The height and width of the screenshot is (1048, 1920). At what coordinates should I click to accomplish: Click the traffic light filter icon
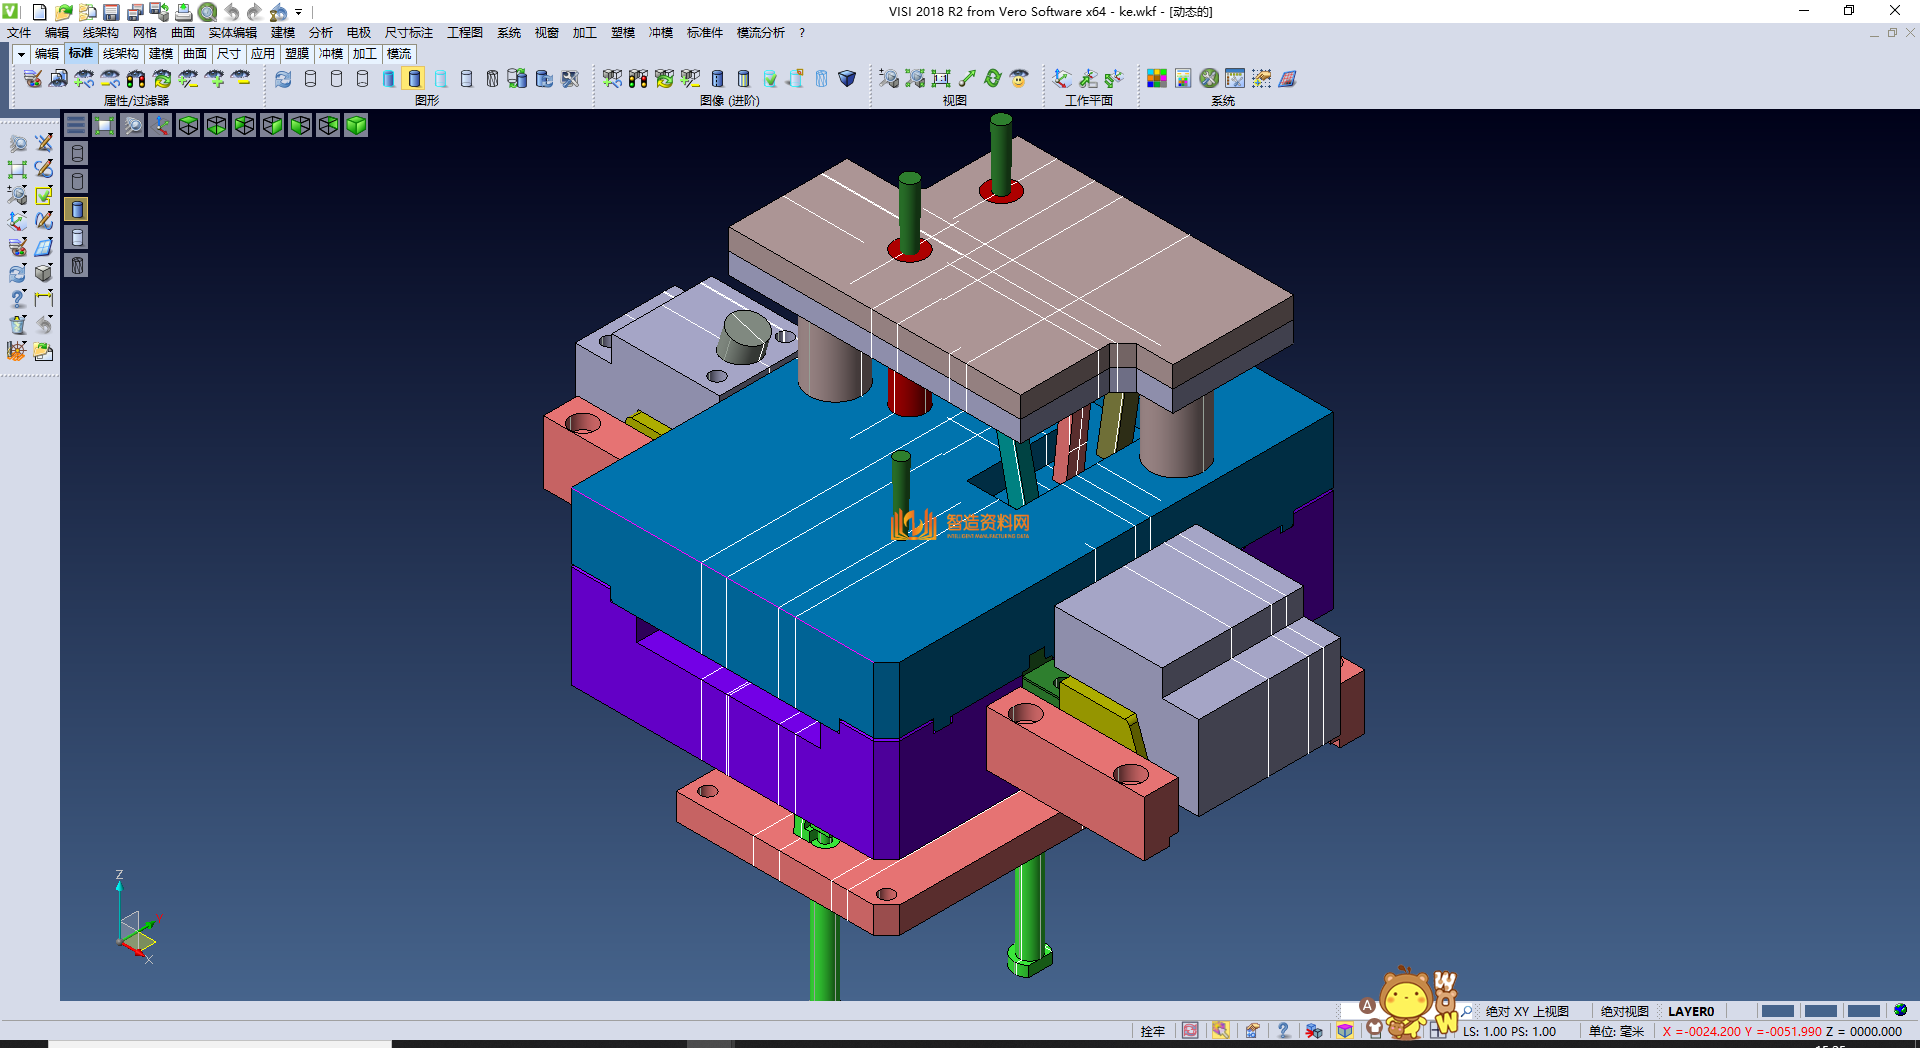coord(136,78)
